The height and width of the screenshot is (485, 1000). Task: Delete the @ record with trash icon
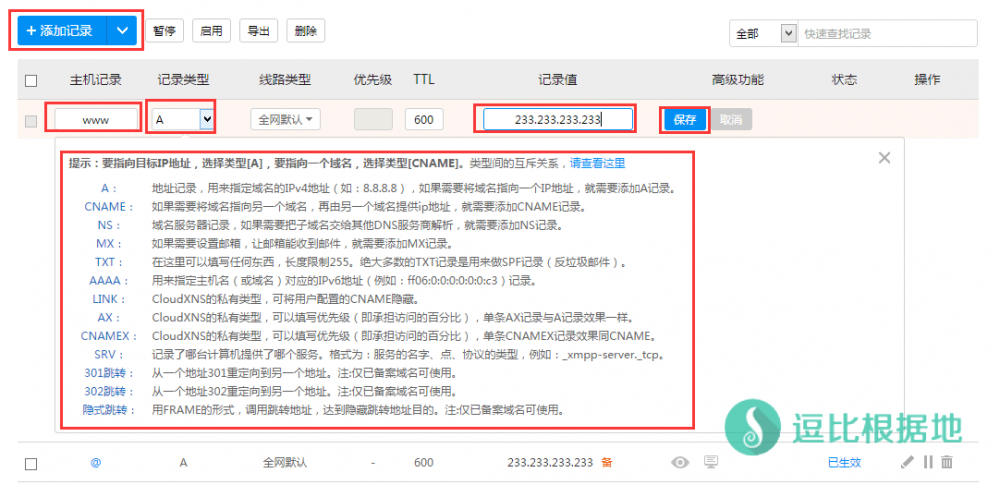point(947,462)
